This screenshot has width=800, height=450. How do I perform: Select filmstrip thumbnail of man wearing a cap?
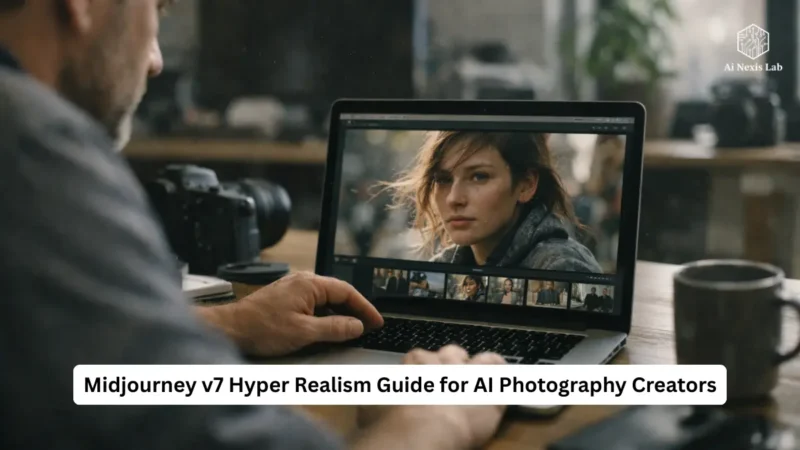pyautogui.click(x=427, y=284)
